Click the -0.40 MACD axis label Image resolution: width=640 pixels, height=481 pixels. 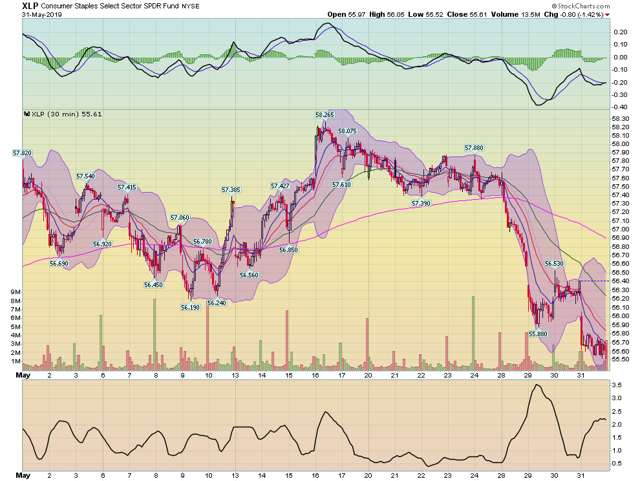[620, 107]
